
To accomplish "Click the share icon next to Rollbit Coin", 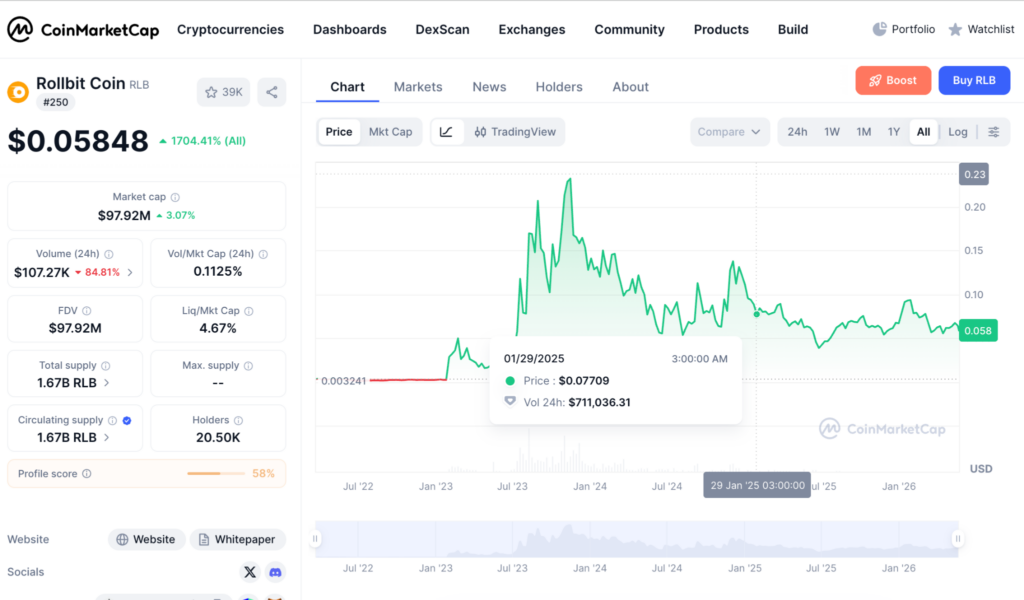I will [x=272, y=92].
